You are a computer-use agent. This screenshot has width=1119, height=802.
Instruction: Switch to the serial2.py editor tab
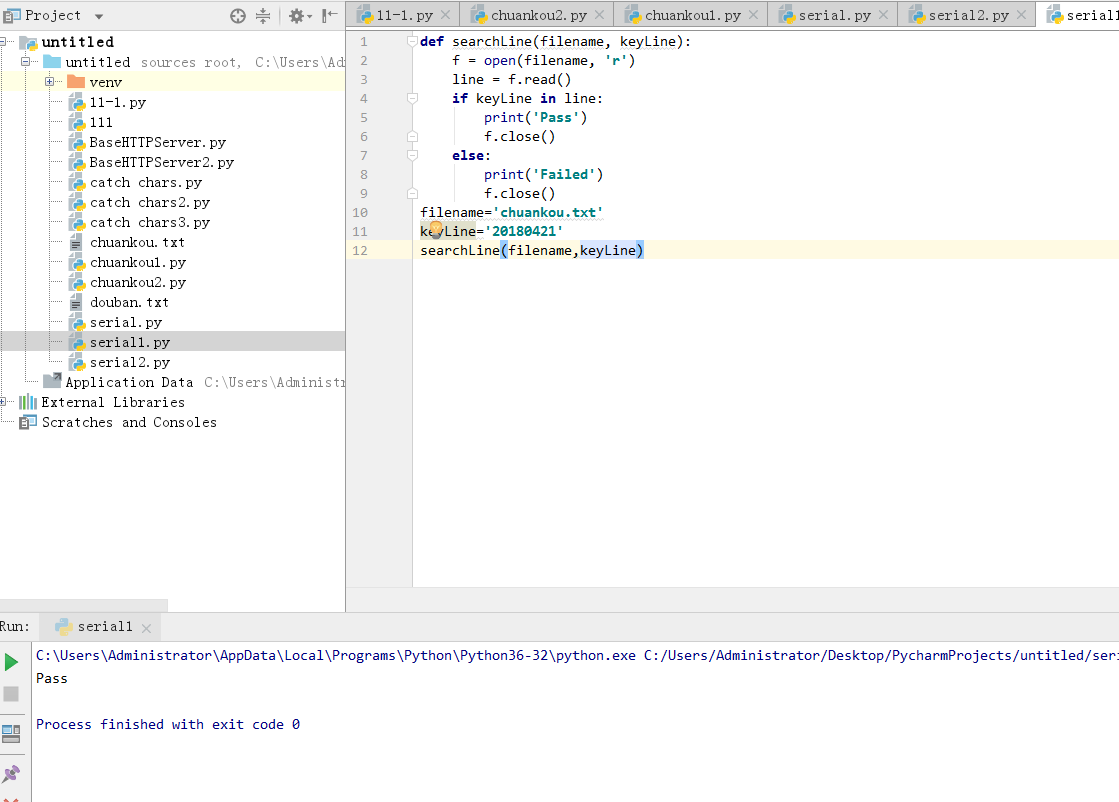tap(968, 16)
